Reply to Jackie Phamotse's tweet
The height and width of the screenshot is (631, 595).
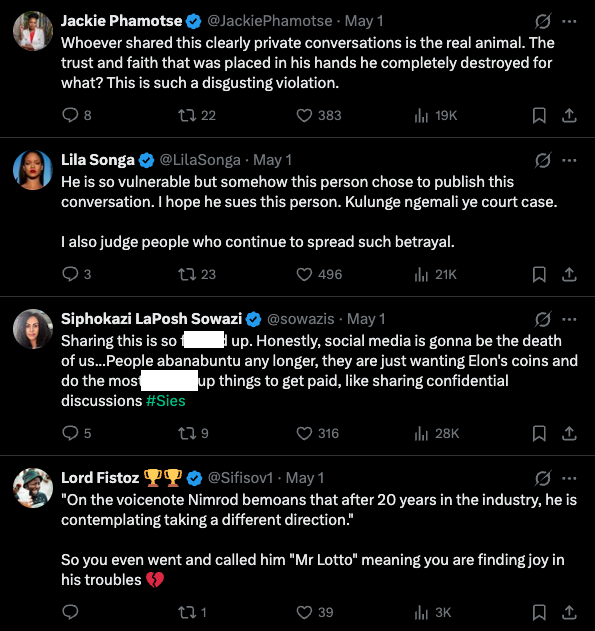pyautogui.click(x=70, y=115)
